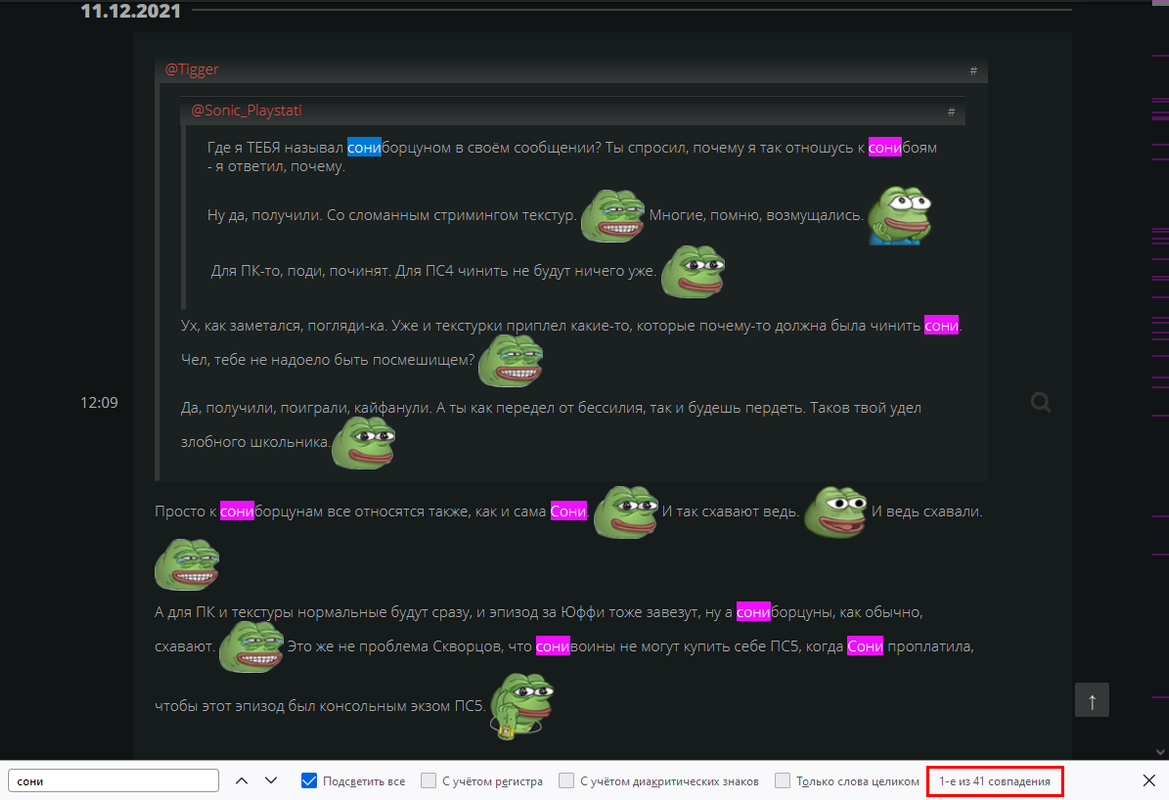
Task: Click the laughing Pepe below 'Просто к сониборцунам'
Action: [x=187, y=564]
